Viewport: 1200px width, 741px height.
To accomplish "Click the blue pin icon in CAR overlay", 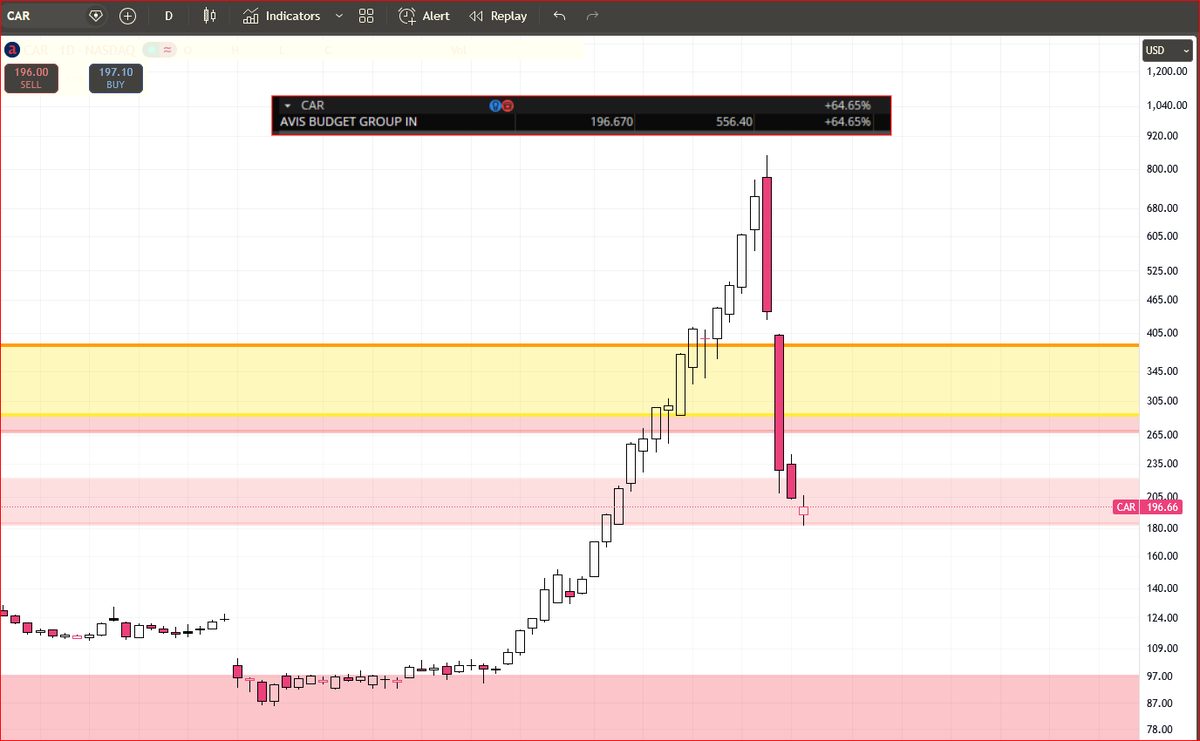I will pyautogui.click(x=495, y=105).
